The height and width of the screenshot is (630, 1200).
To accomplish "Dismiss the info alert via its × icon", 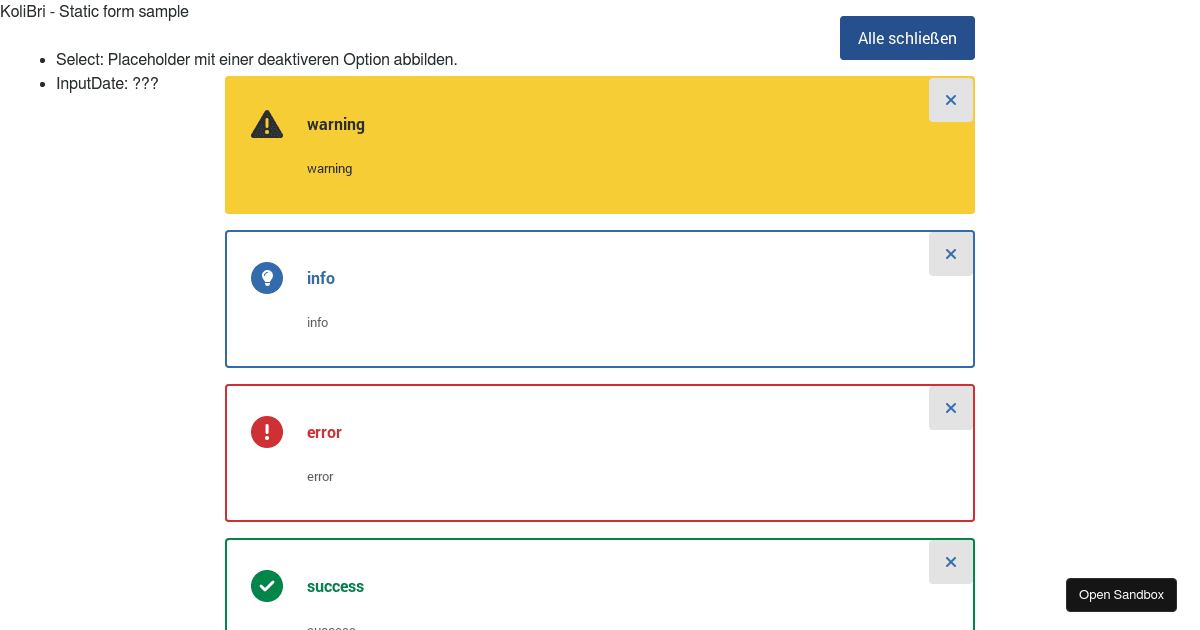I will click(x=950, y=253).
